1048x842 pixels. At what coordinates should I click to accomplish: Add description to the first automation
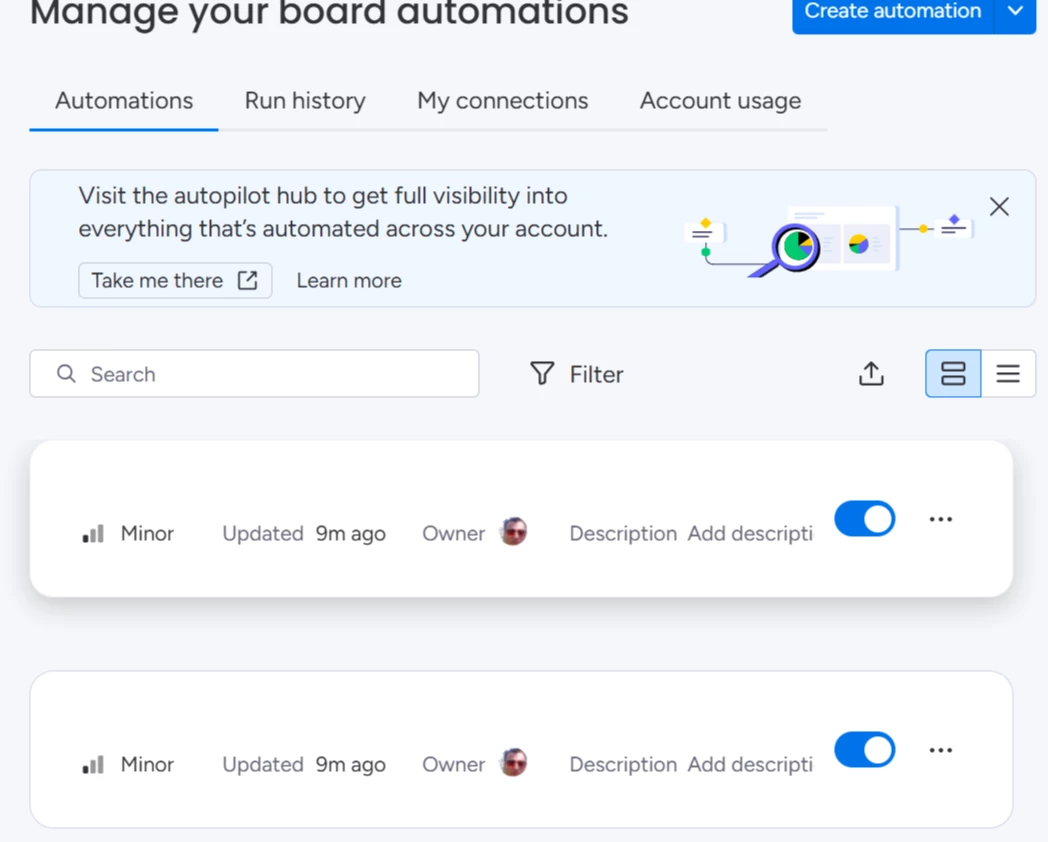coord(750,533)
